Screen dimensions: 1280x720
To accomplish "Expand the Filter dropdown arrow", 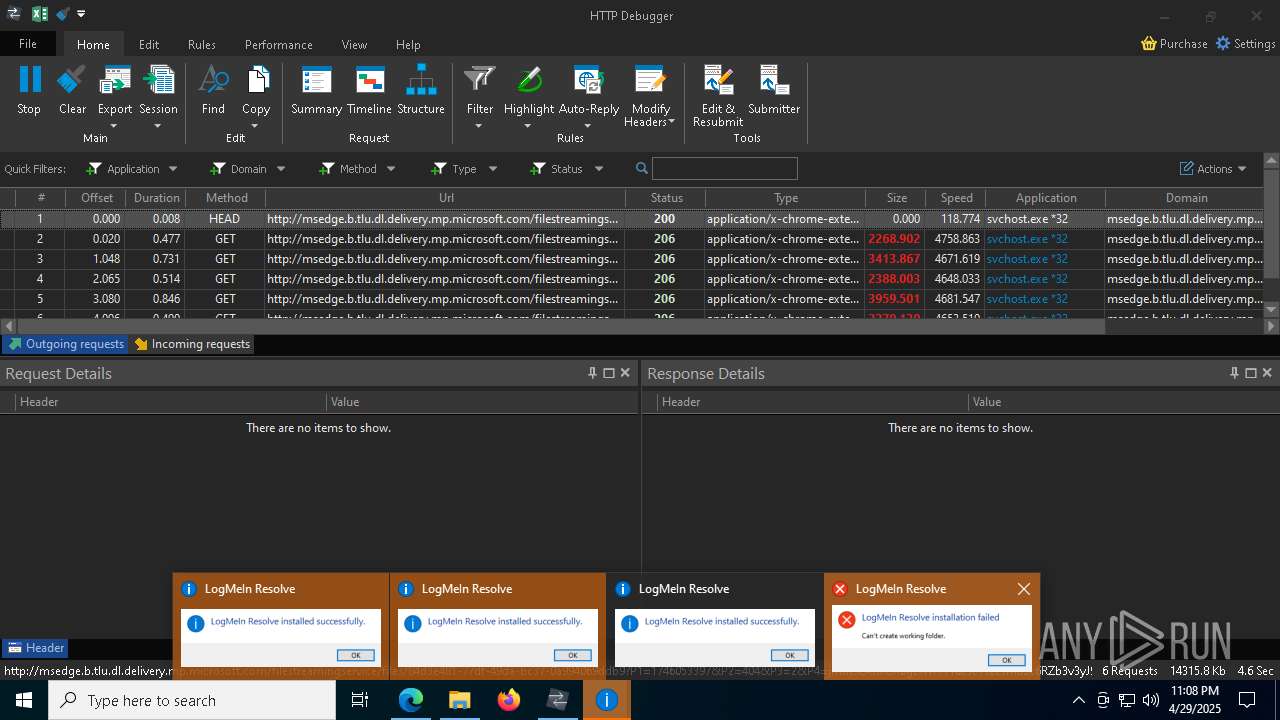I will (x=479, y=126).
